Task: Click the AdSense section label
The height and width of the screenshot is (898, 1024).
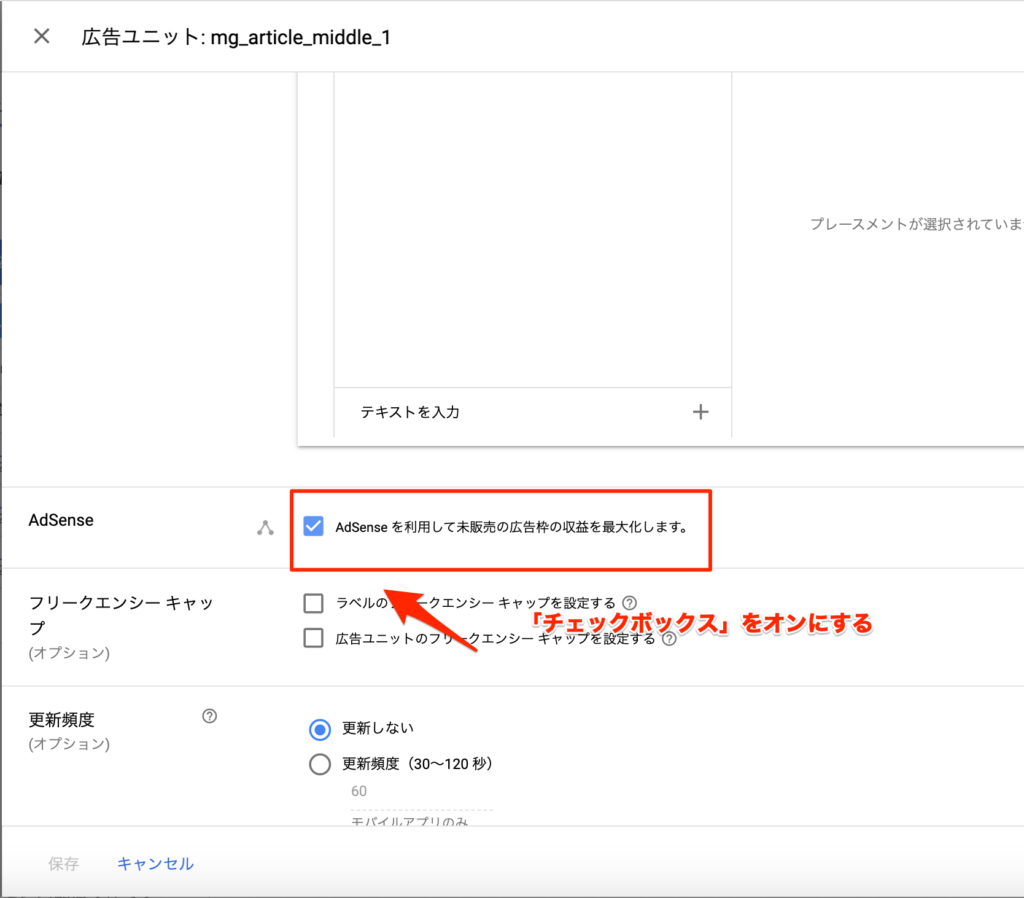Action: tap(61, 521)
